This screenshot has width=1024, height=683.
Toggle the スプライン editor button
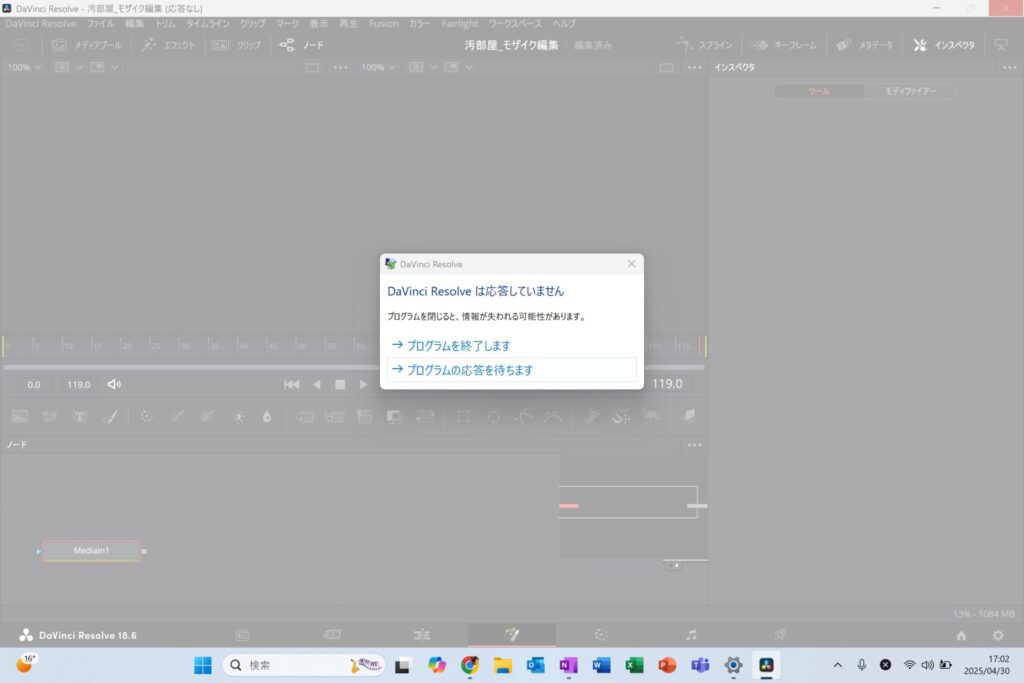pos(704,45)
